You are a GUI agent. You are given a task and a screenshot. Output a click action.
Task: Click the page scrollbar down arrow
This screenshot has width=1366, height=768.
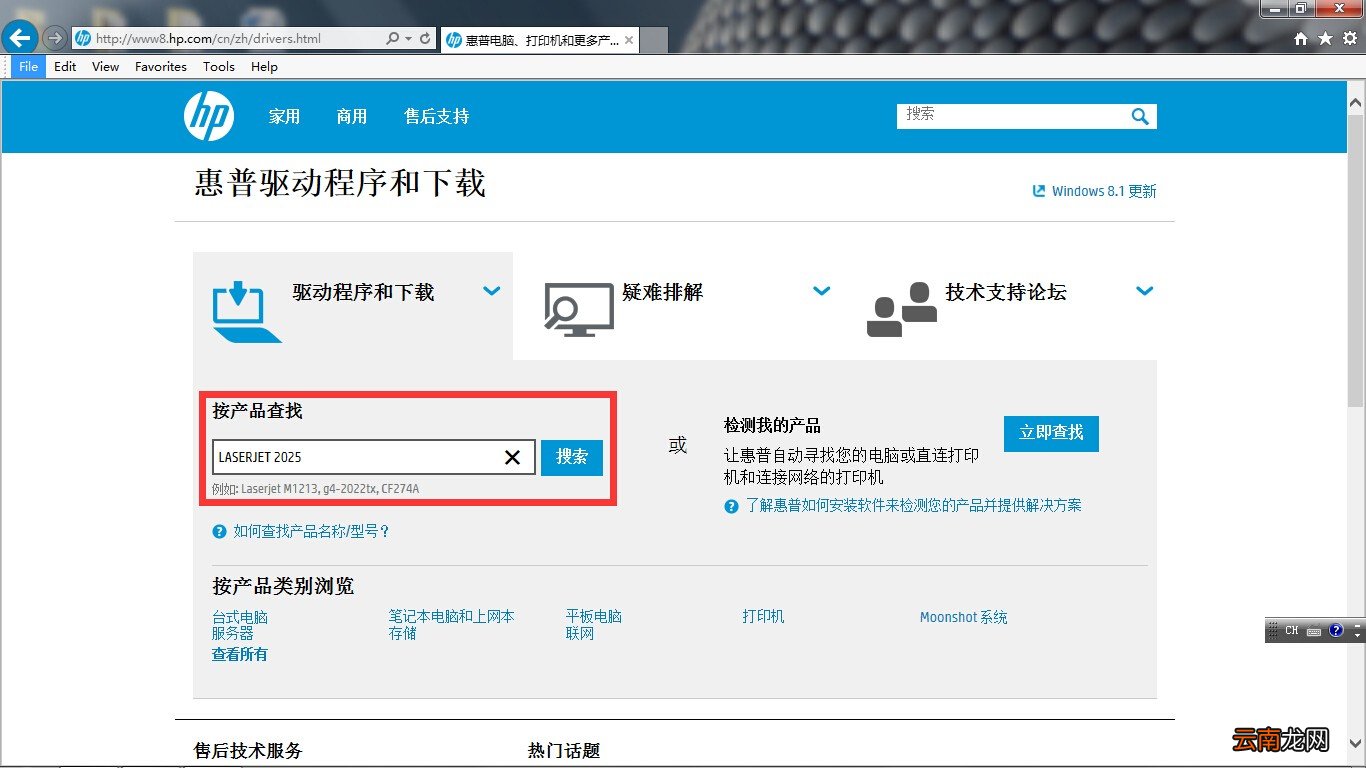(1356, 742)
